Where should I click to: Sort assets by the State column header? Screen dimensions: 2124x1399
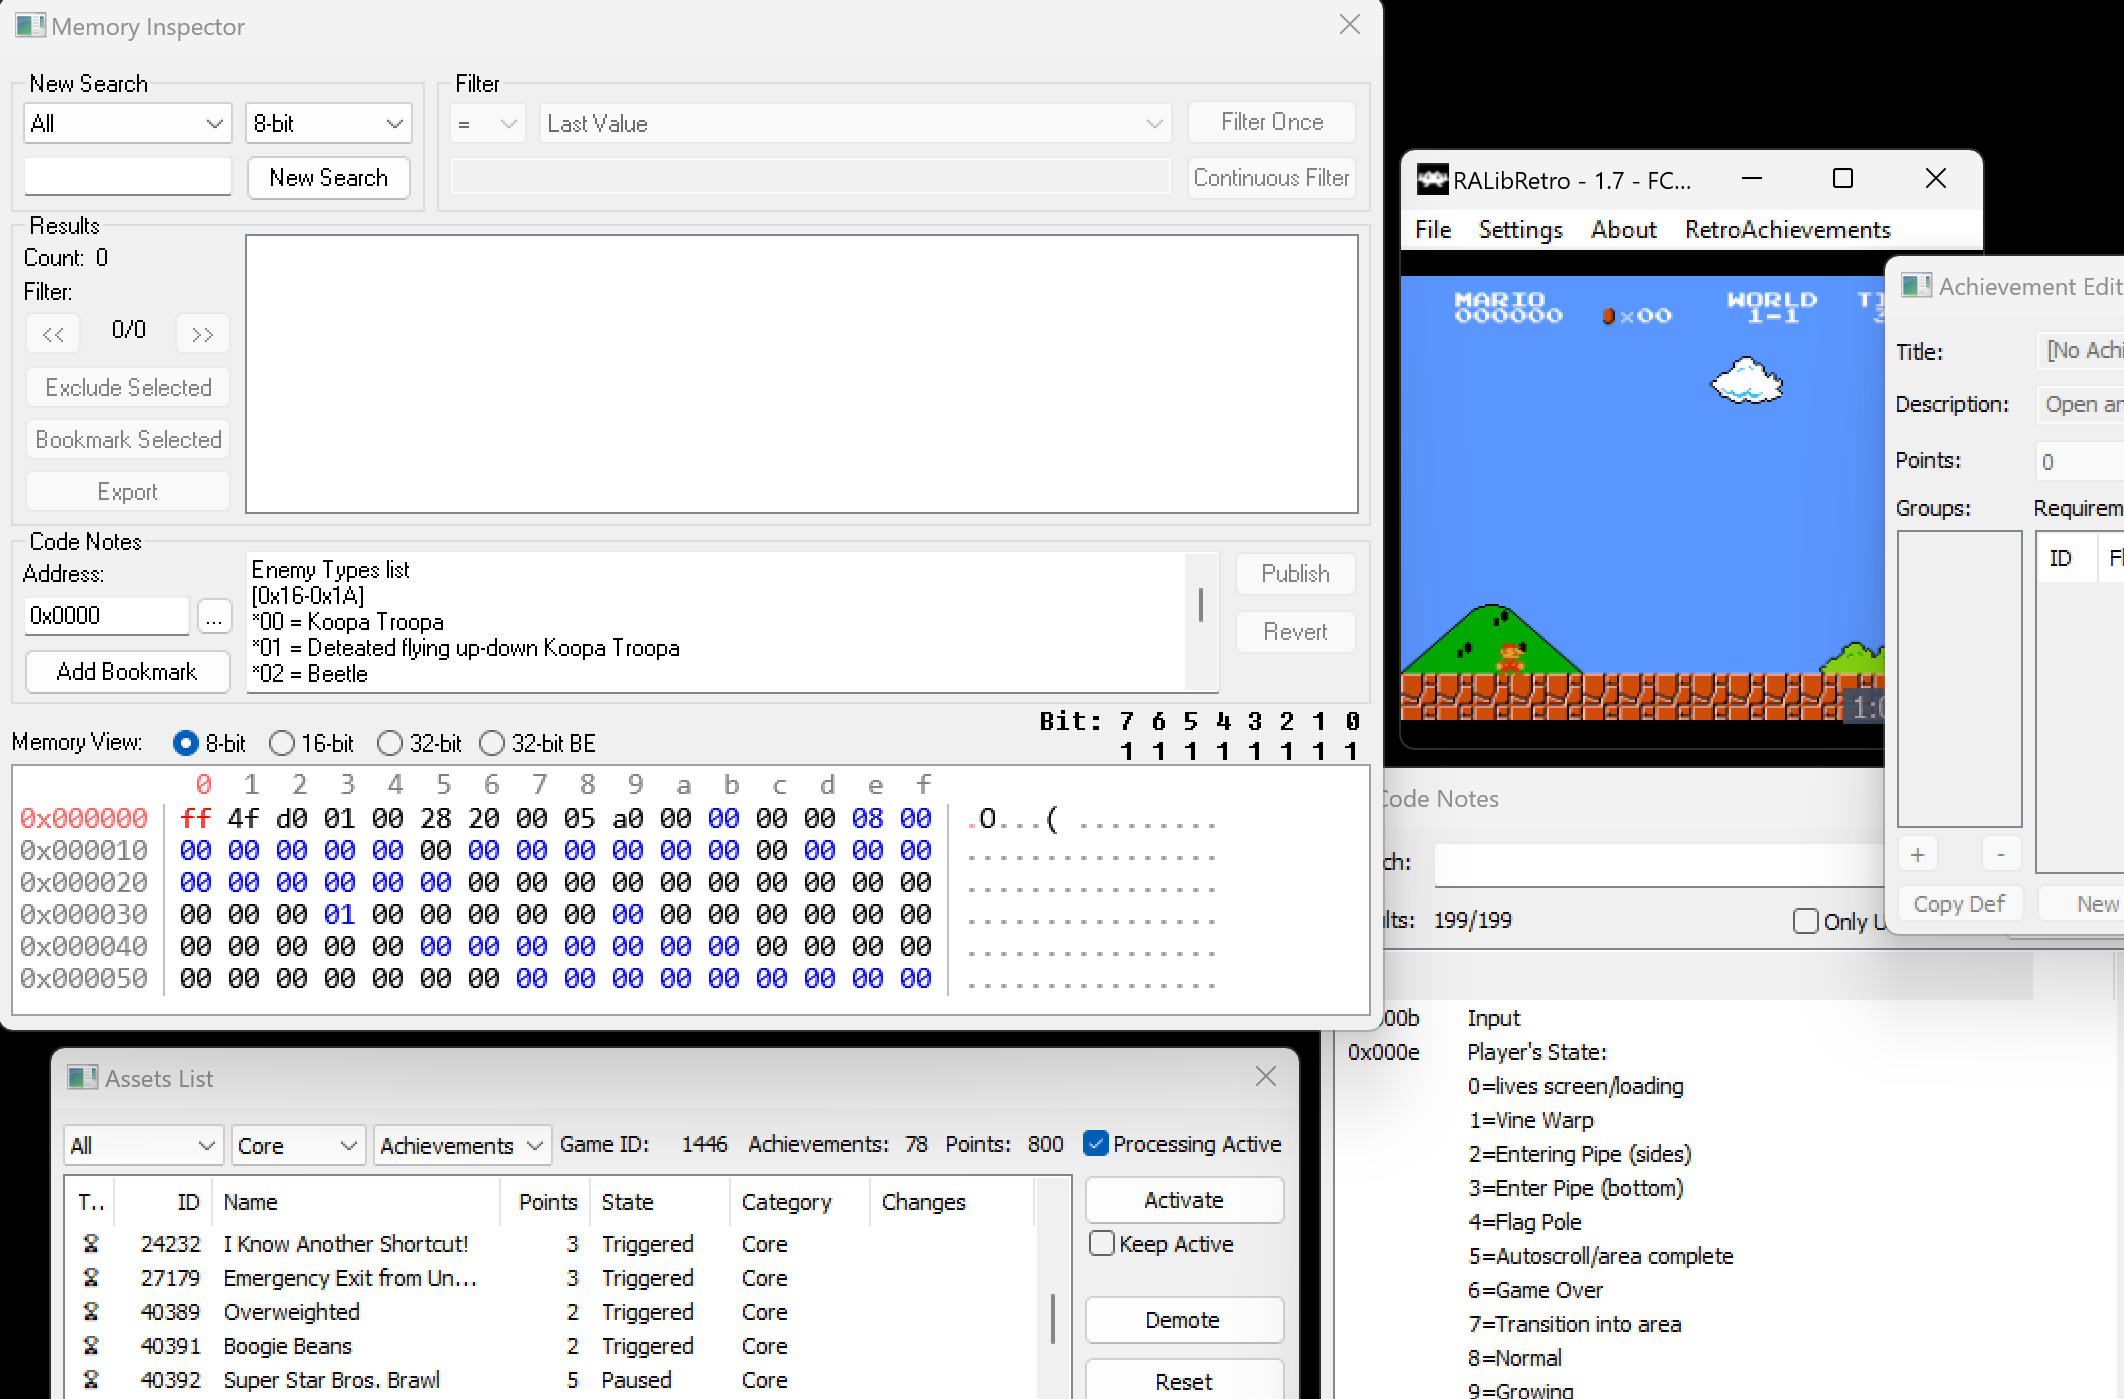661,1201
